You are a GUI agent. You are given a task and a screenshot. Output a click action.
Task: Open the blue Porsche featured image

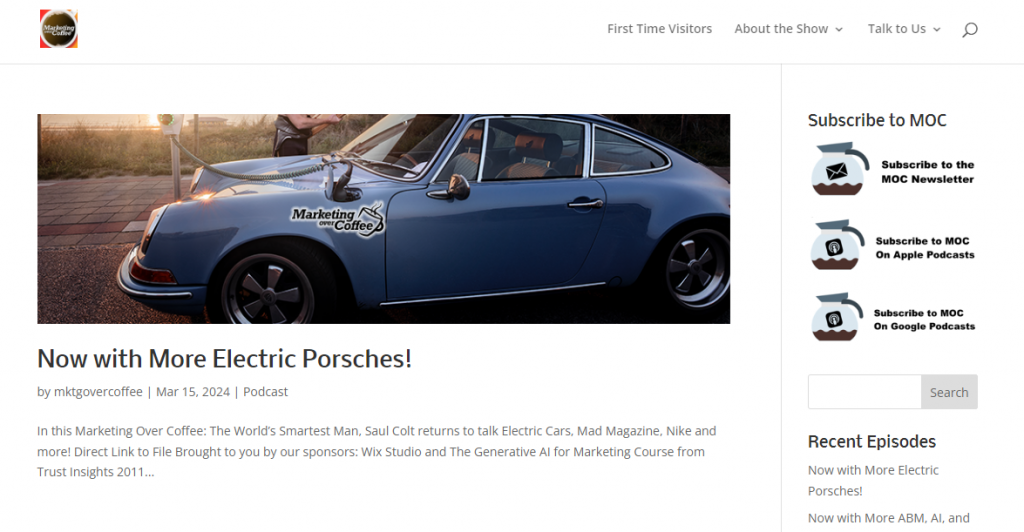383,219
